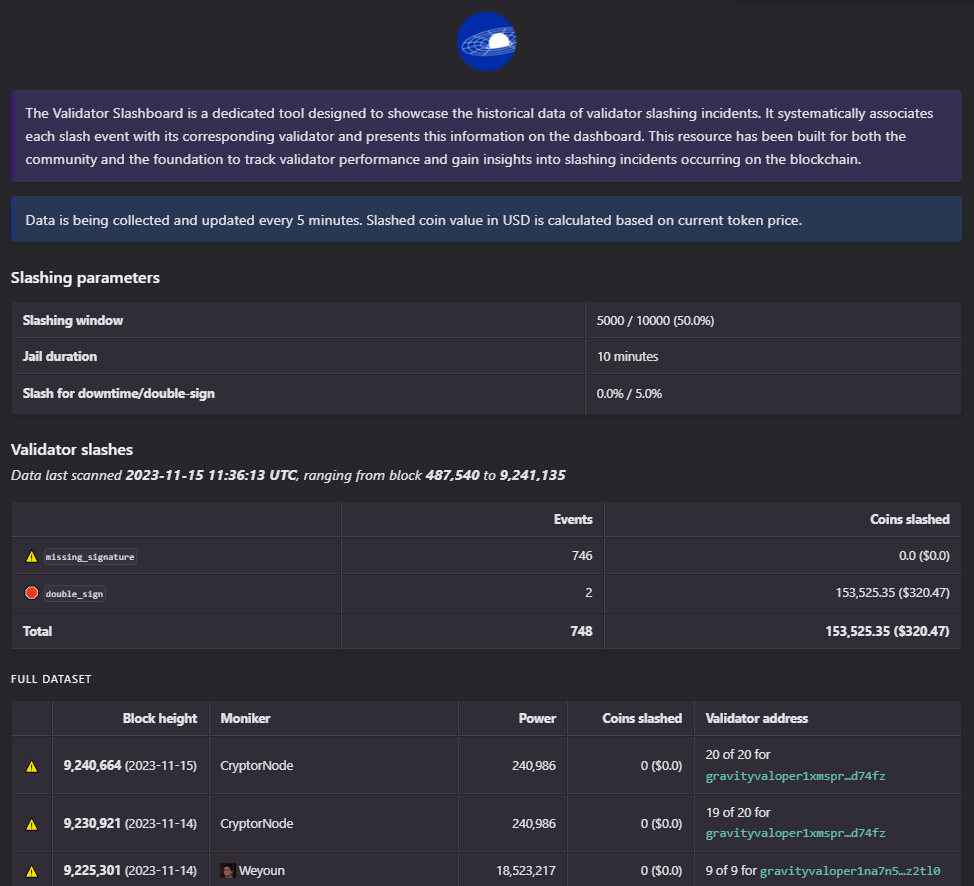Click the starting block number 487,540
974x886 pixels.
452,475
